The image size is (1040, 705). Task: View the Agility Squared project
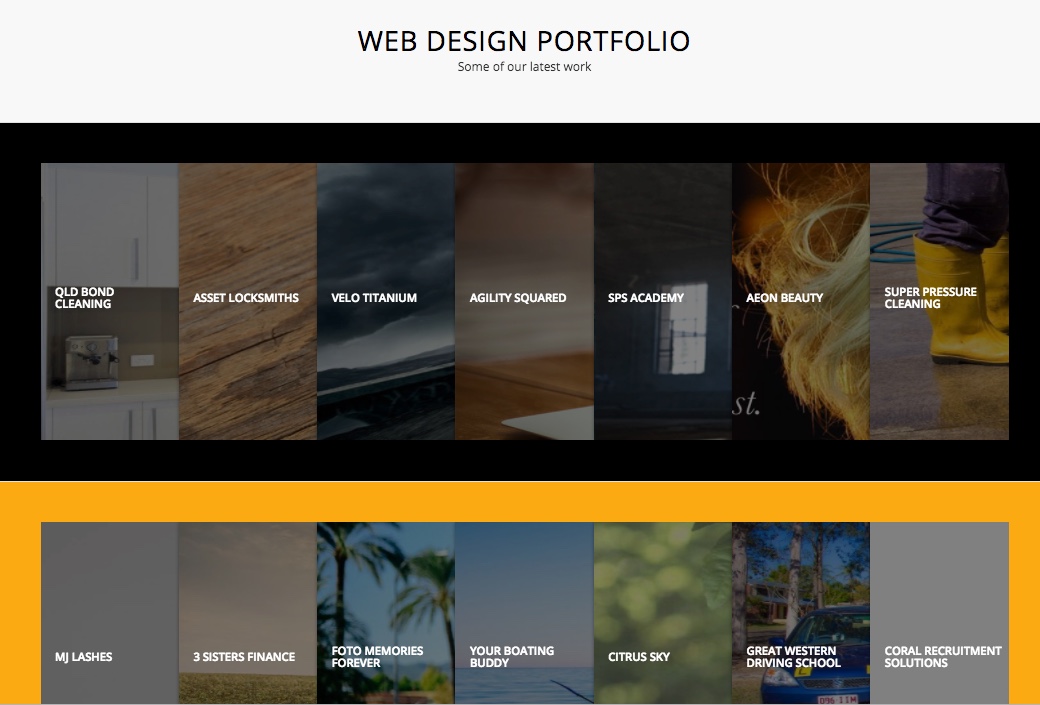pos(525,301)
